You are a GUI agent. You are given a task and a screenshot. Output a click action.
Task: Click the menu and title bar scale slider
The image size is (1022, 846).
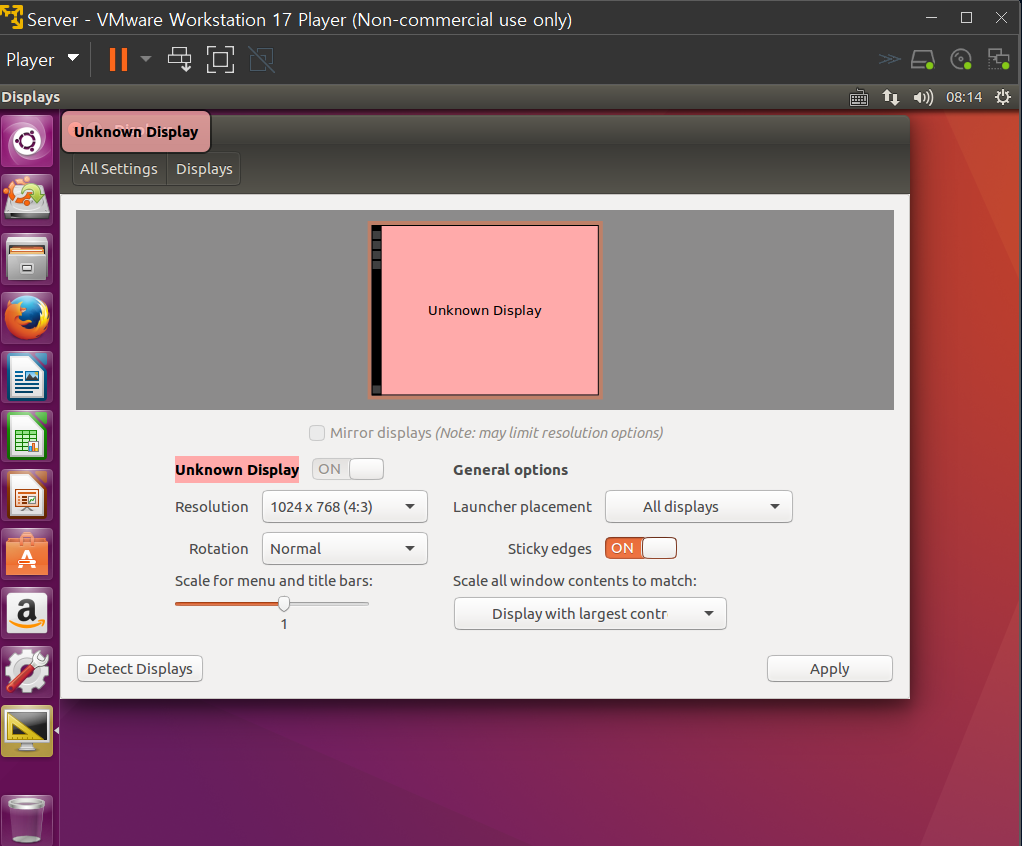click(x=284, y=604)
